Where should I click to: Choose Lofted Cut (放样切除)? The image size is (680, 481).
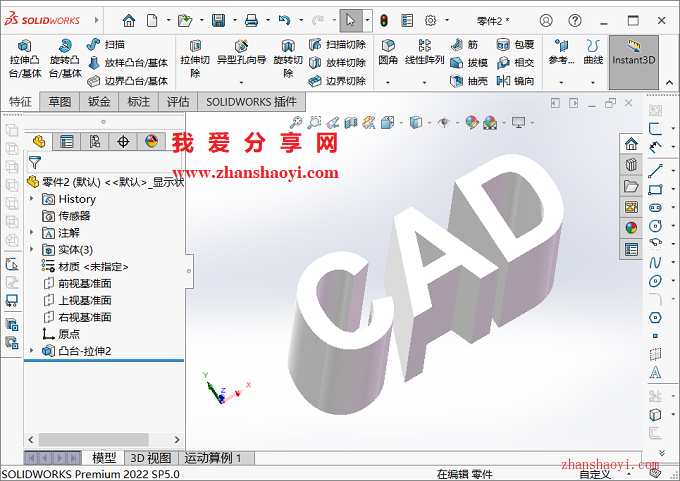(x=337, y=63)
